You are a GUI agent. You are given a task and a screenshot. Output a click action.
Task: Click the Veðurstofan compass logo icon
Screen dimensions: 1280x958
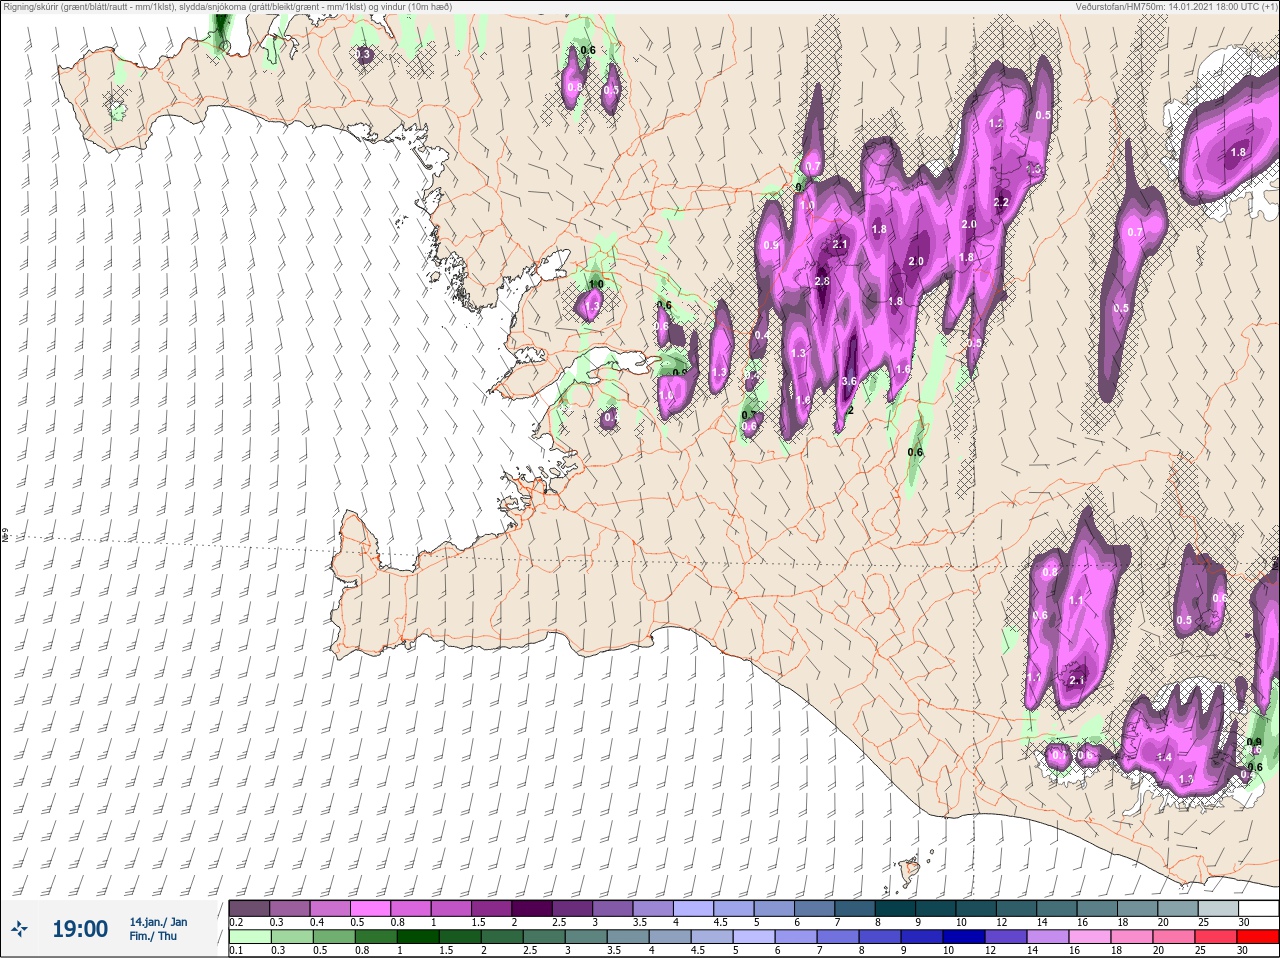19,930
